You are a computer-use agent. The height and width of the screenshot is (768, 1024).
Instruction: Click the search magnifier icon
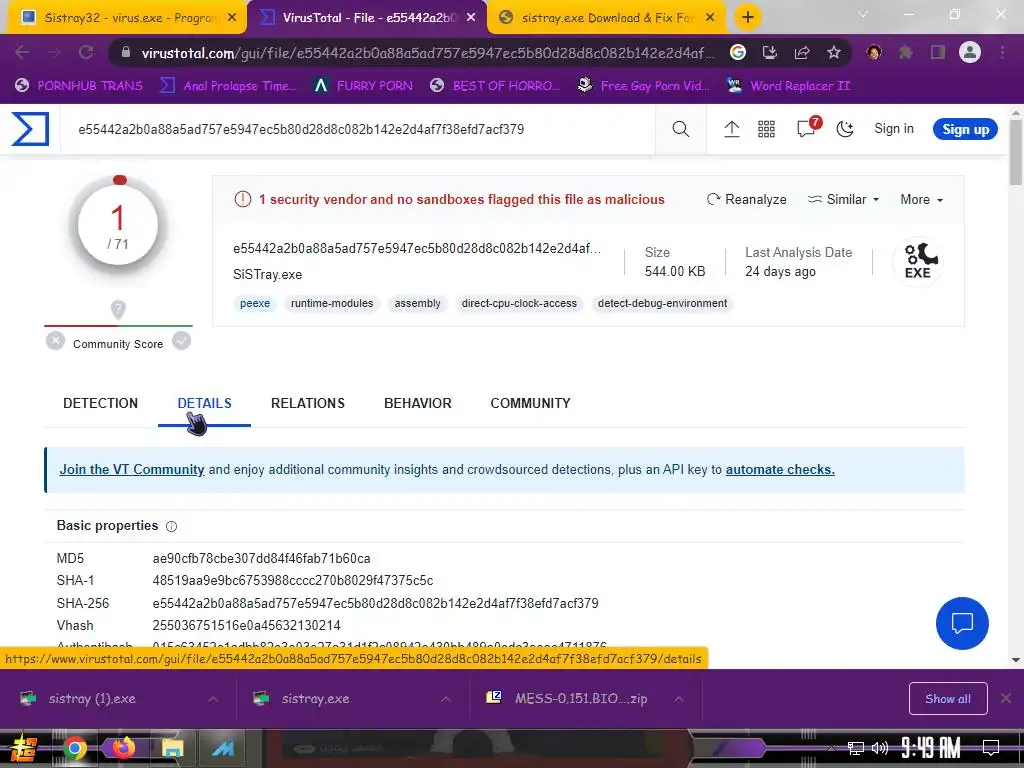click(x=680, y=129)
